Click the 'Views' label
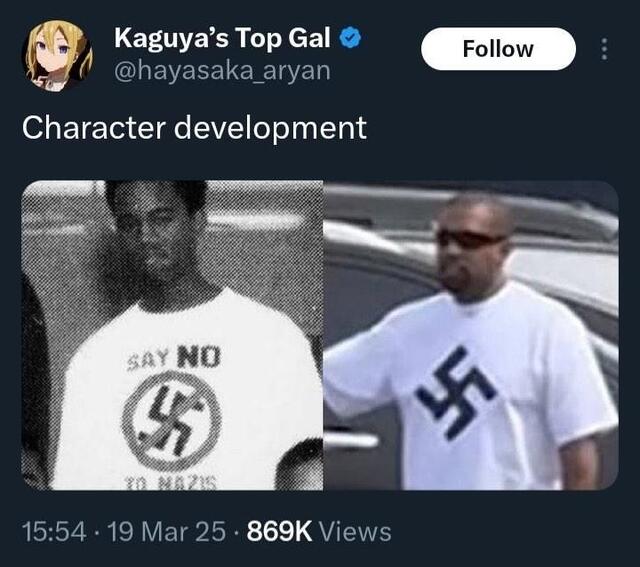 click(x=355, y=531)
